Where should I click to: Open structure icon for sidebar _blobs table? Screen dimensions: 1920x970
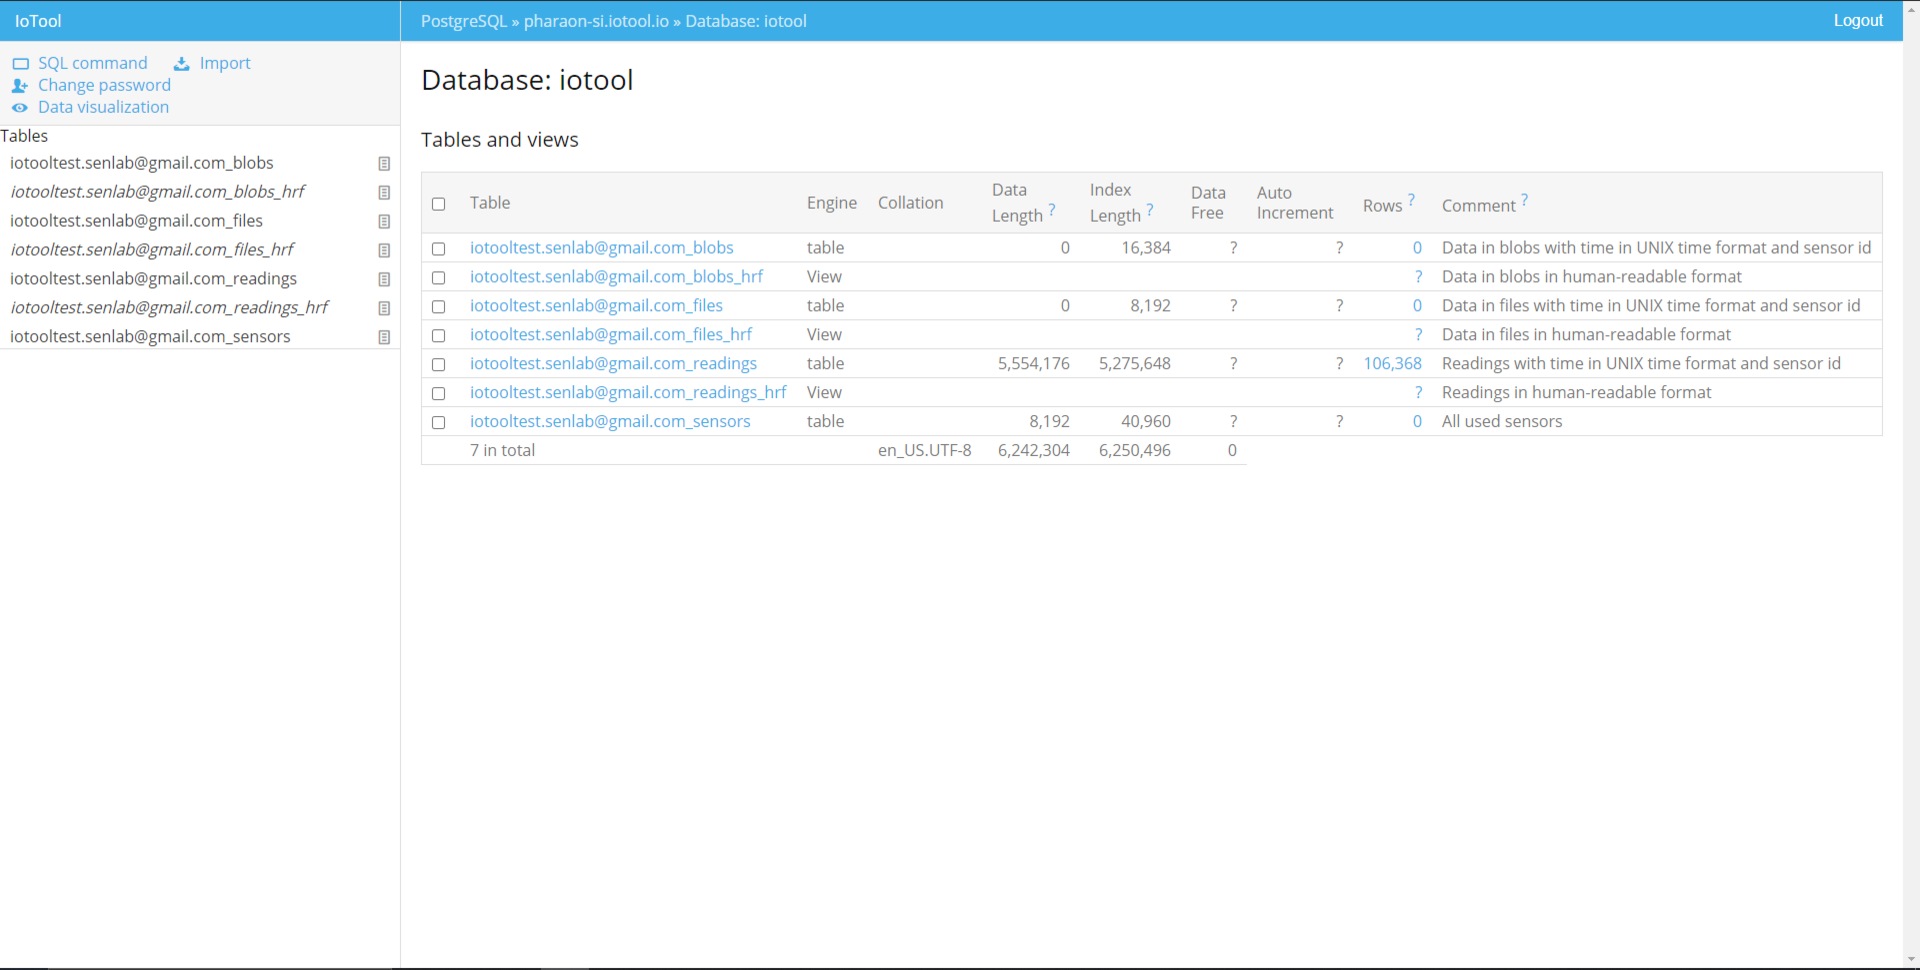(x=384, y=164)
